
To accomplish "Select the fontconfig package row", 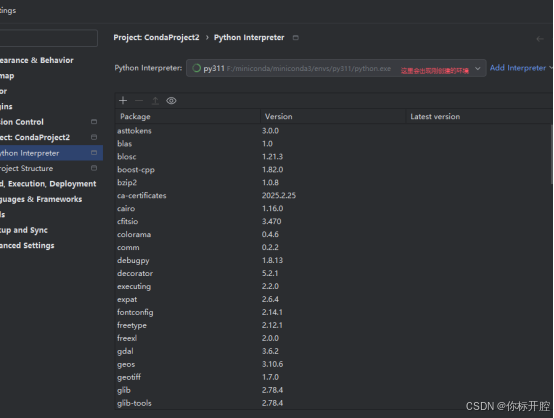I will point(333,312).
